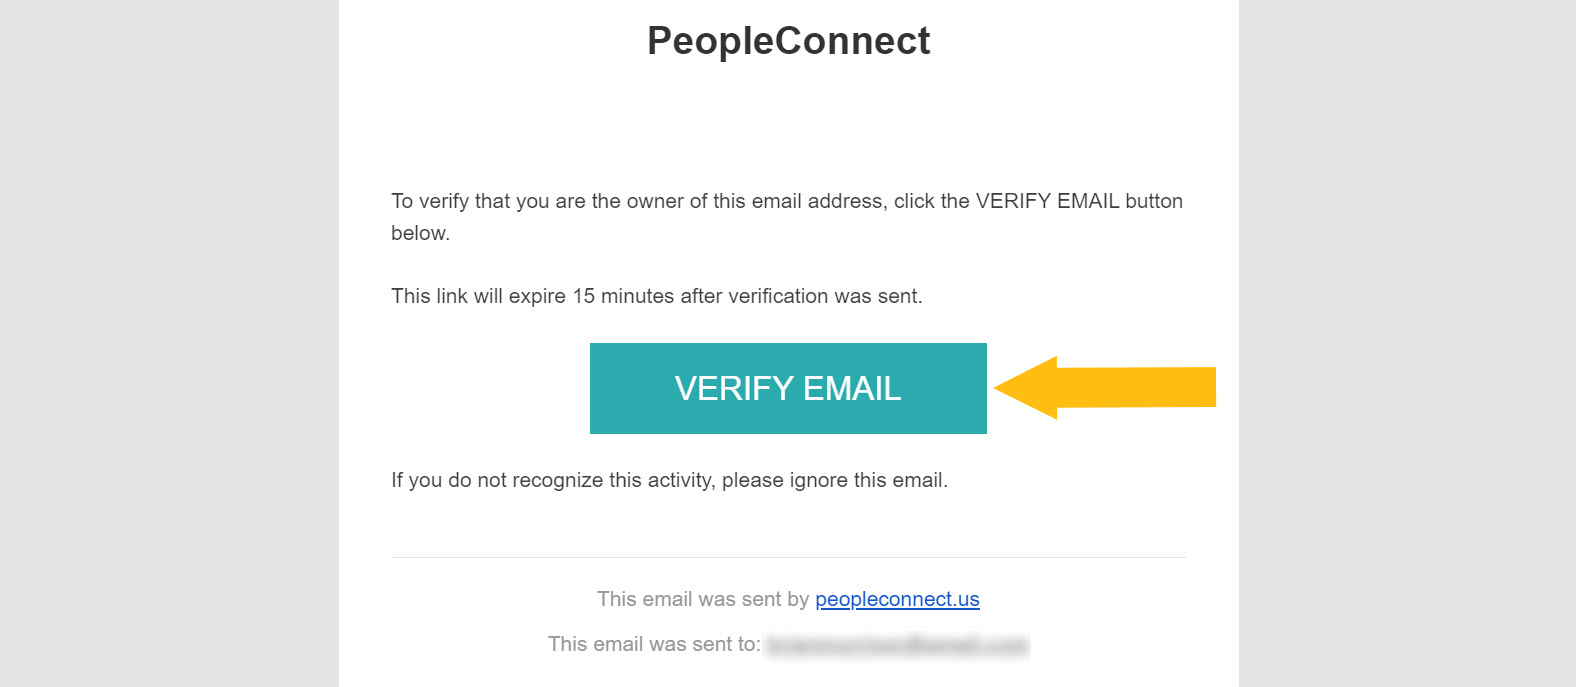Click the gray background left of the email
Image resolution: width=1576 pixels, height=687 pixels.
pyautogui.click(x=169, y=343)
